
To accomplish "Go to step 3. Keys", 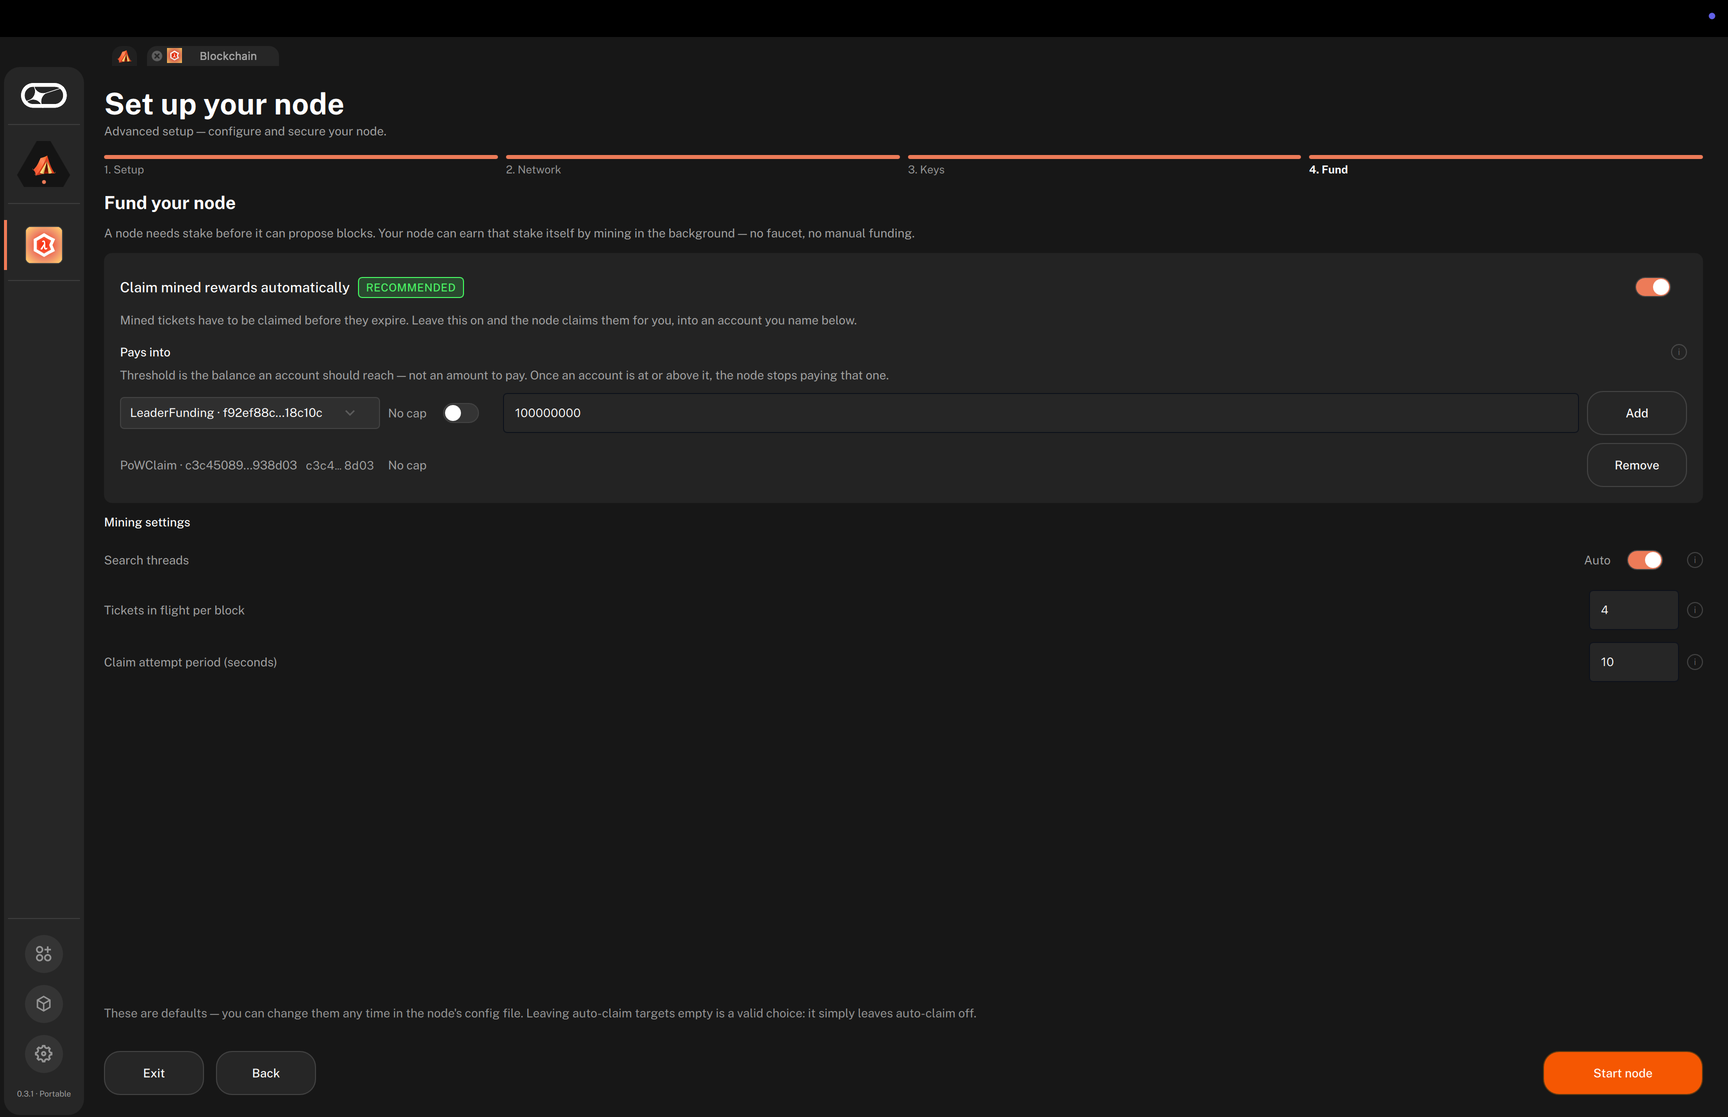I will (1104, 165).
